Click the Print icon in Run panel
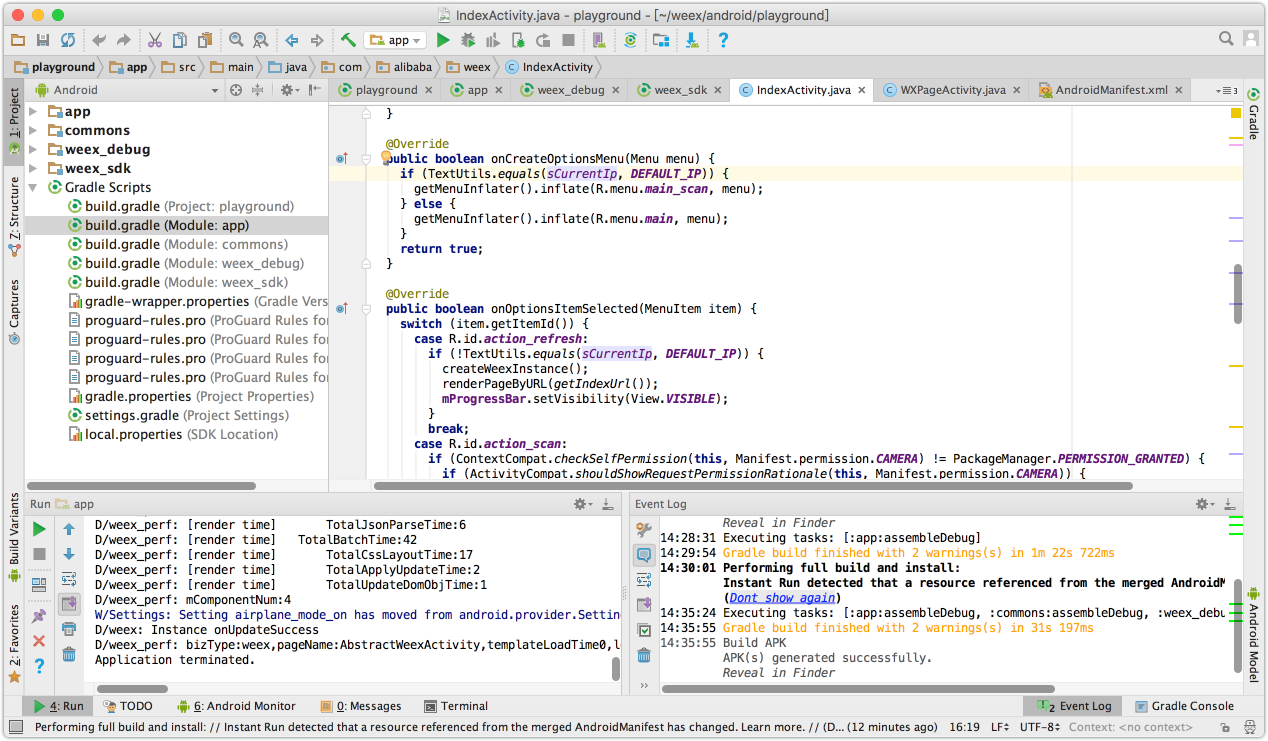Screen dimensions: 1268x741 69,629
